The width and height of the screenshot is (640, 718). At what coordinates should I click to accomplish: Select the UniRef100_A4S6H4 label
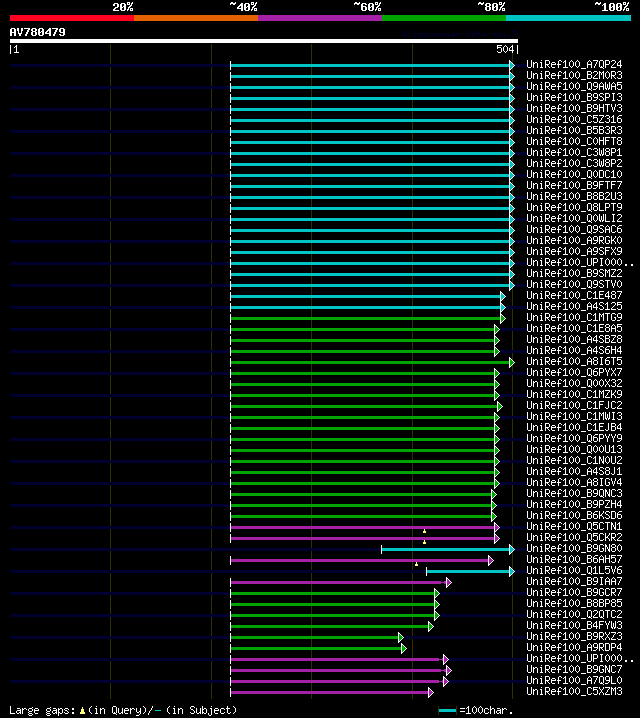point(574,350)
